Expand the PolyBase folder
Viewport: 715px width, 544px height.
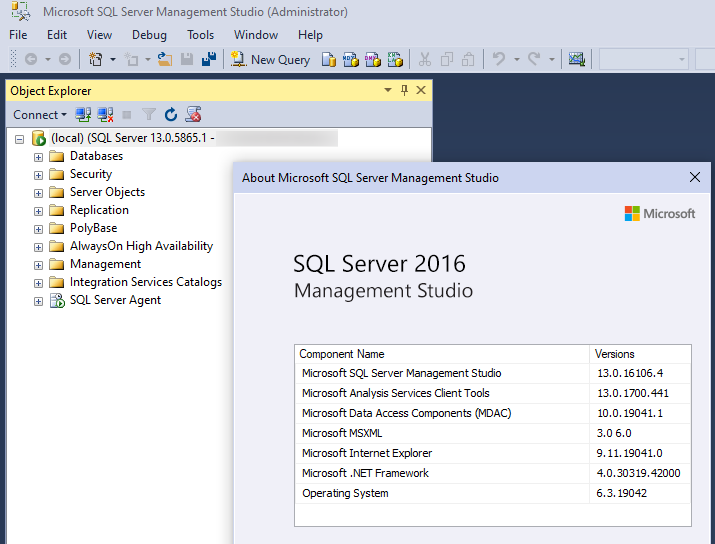[x=38, y=229]
